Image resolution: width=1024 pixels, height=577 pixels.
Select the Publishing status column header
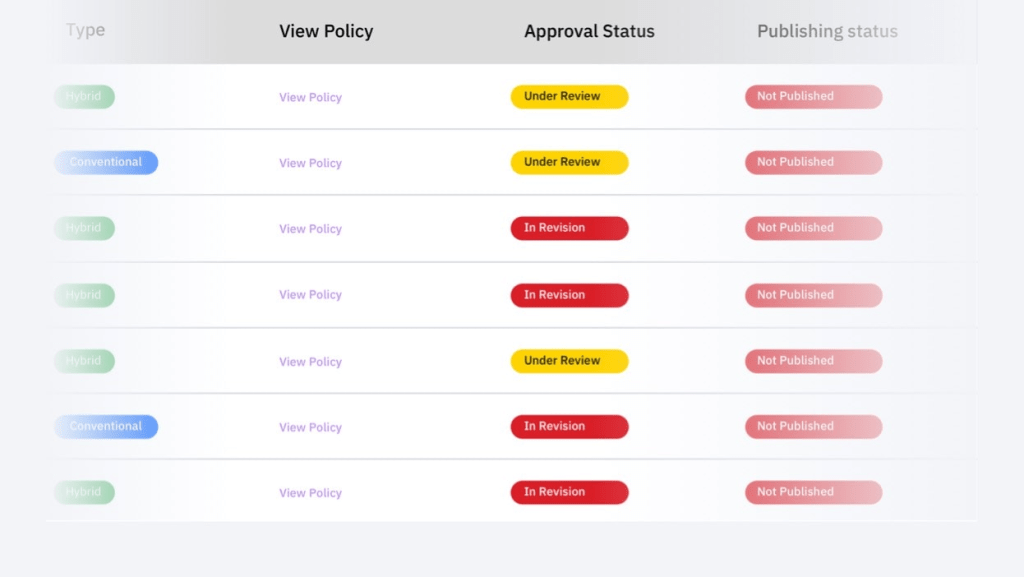[x=827, y=32]
